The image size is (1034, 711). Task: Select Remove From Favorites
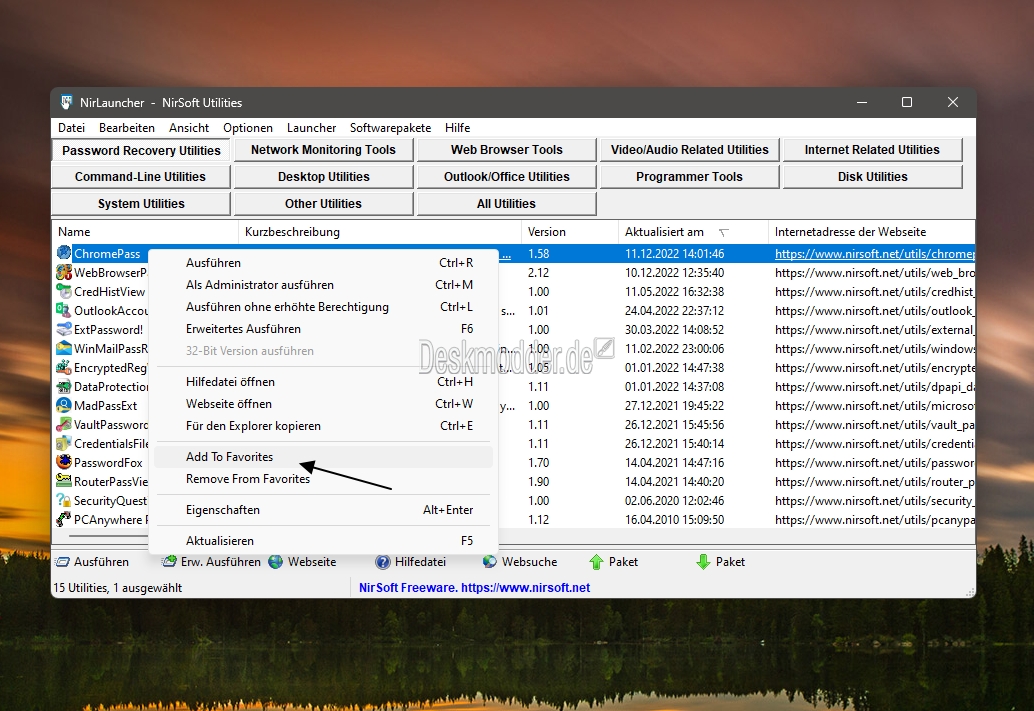point(323,479)
